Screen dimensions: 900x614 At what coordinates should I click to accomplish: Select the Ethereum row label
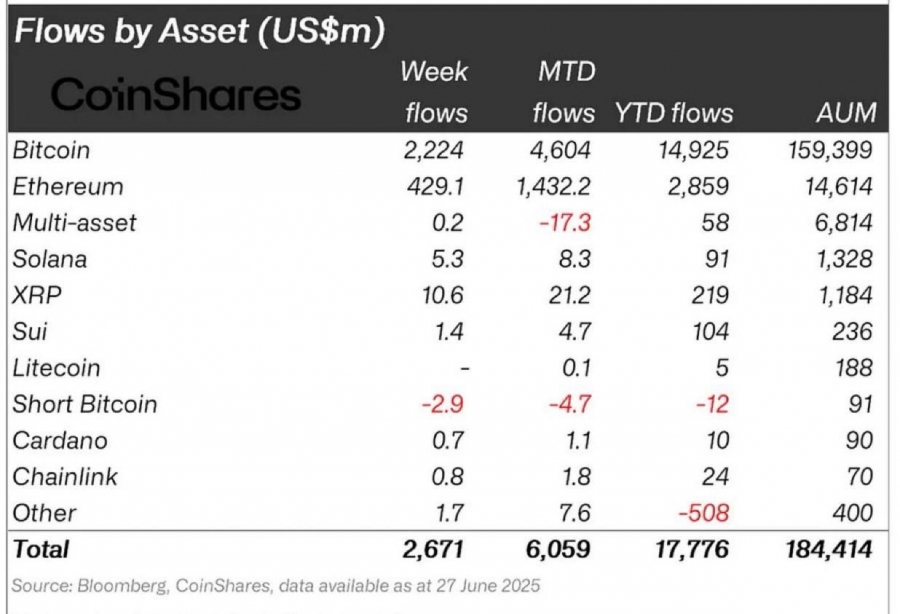(x=68, y=187)
